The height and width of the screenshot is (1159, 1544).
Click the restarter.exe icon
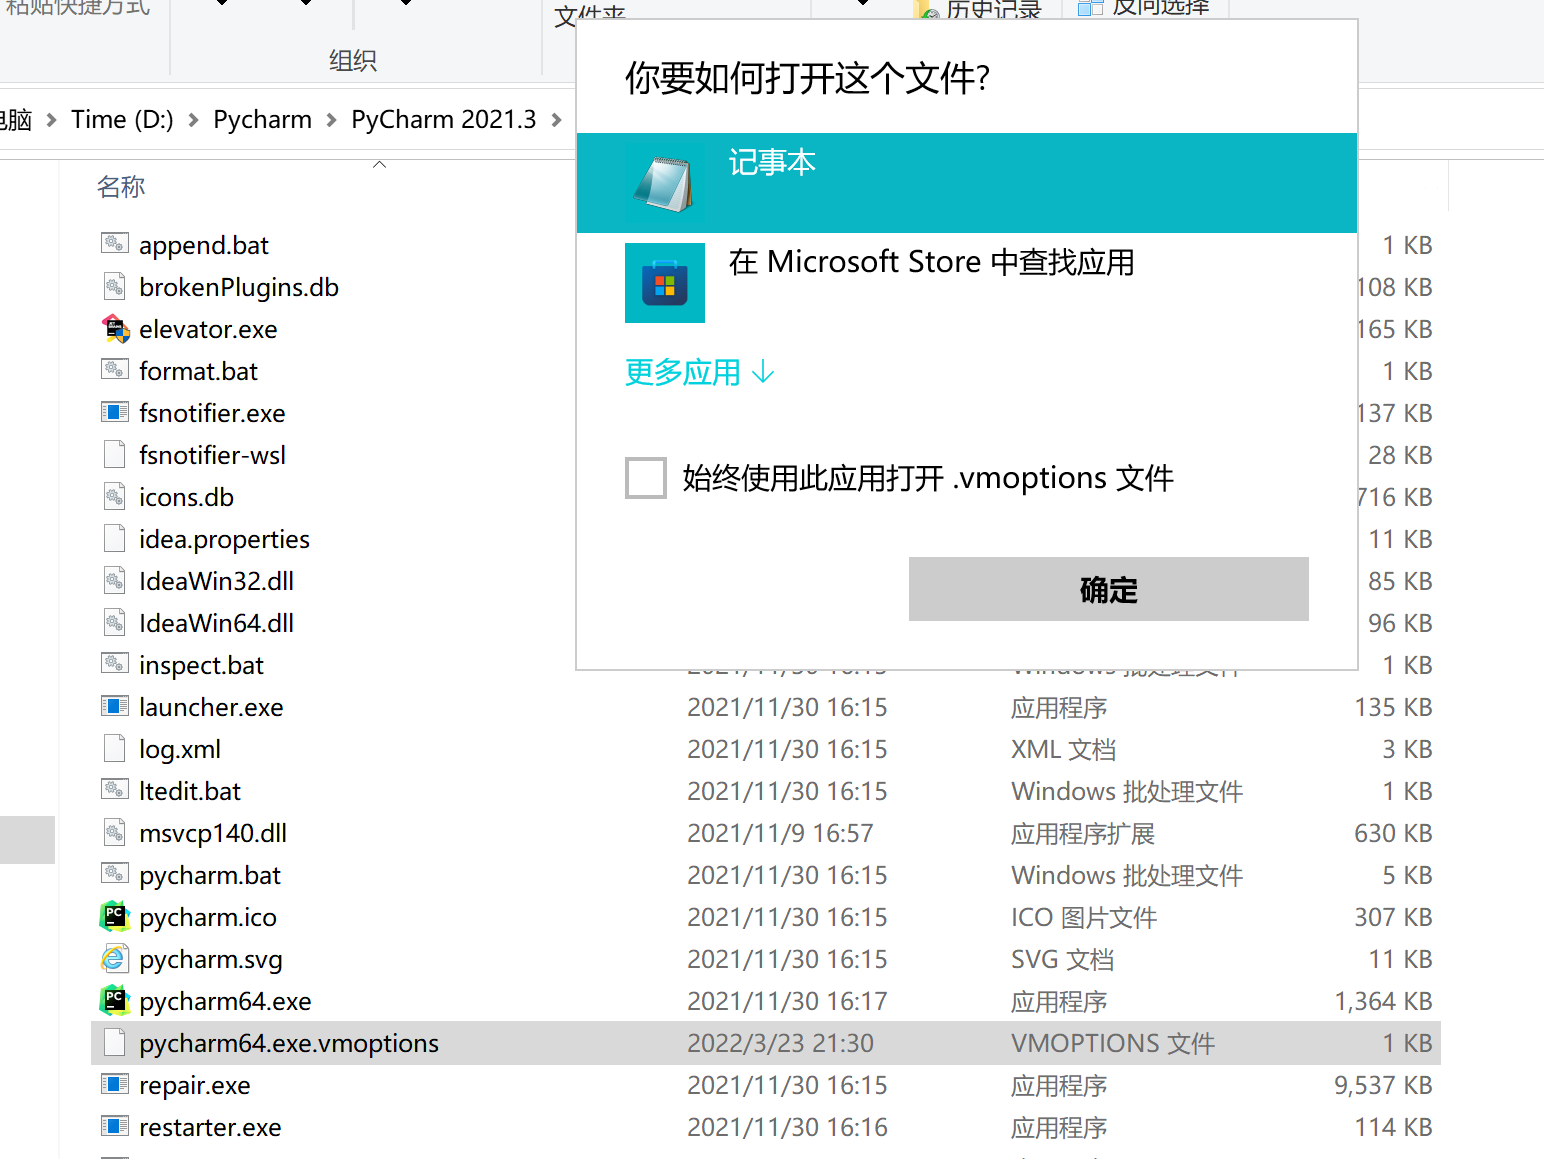[x=115, y=1126]
